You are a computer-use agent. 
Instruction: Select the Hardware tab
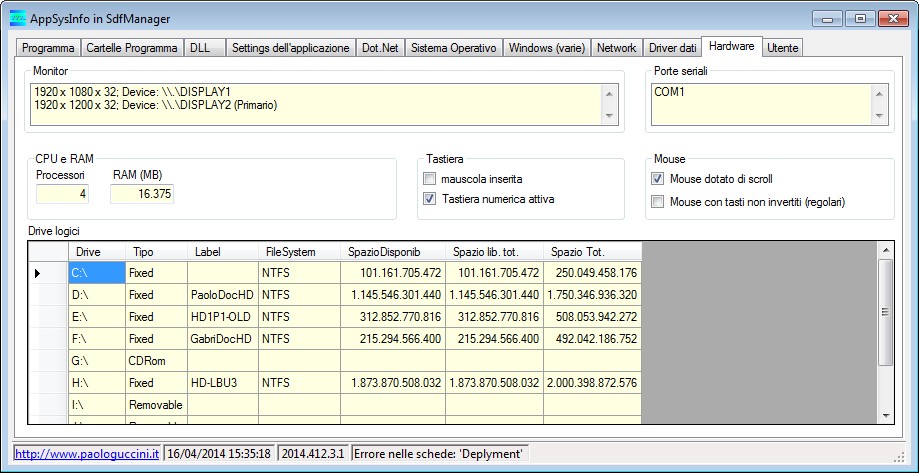click(732, 46)
